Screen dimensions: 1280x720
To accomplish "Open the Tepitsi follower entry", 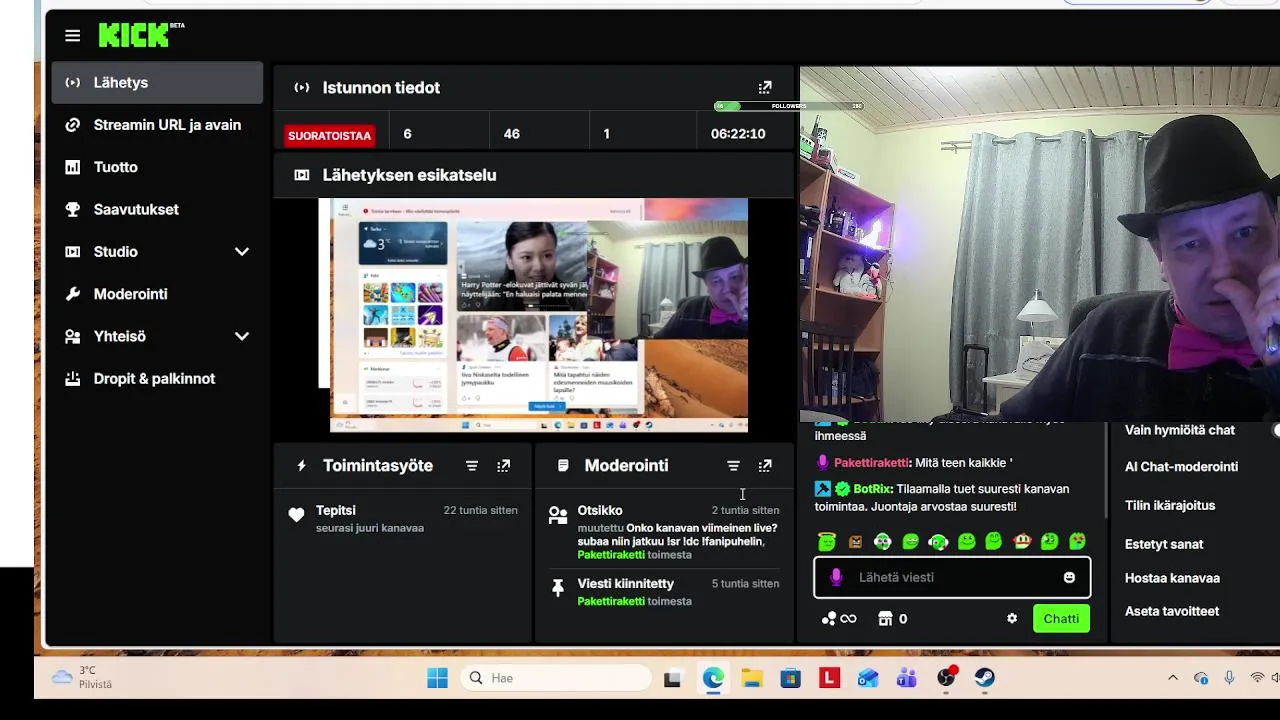I will (x=403, y=518).
